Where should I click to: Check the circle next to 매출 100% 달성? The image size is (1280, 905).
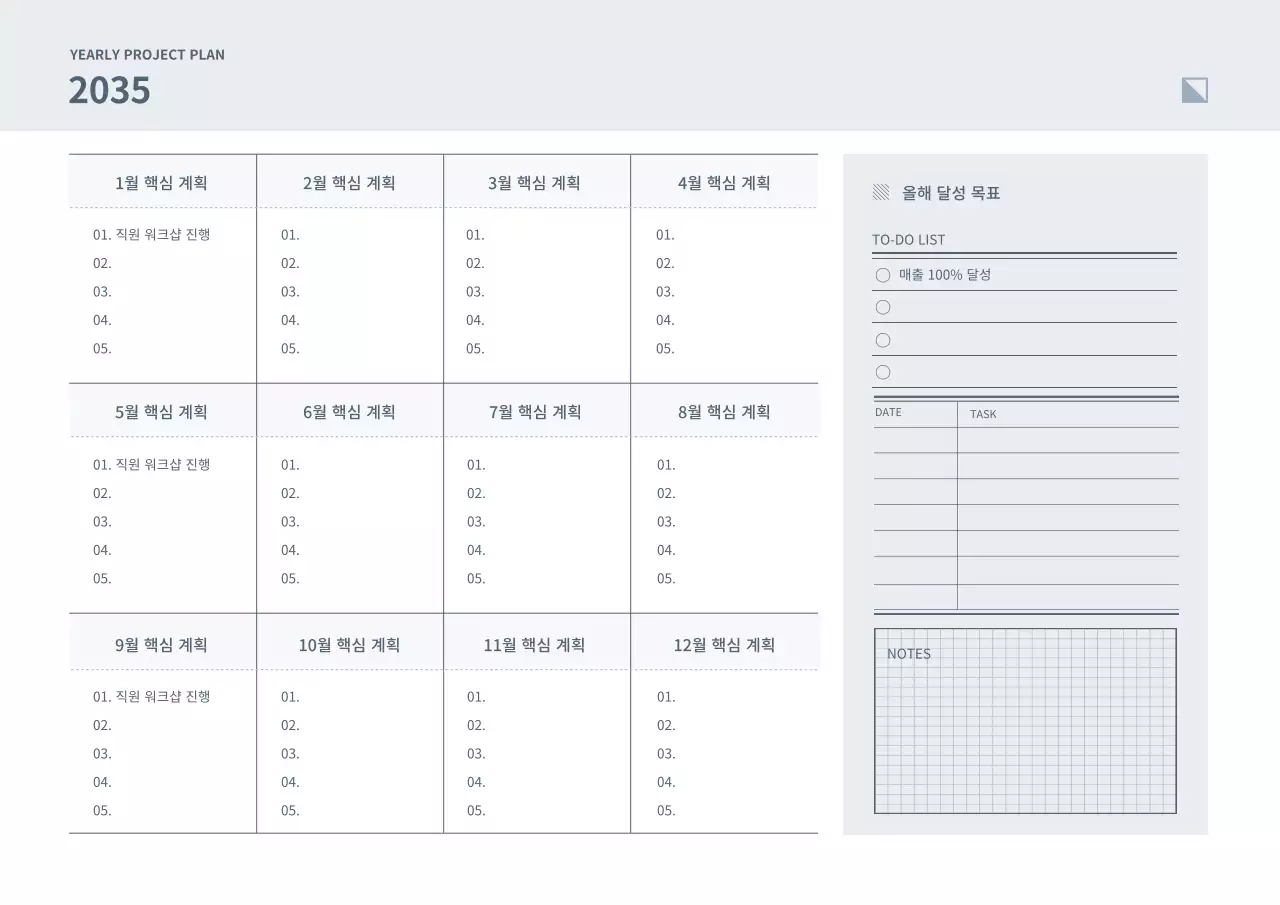tap(883, 275)
